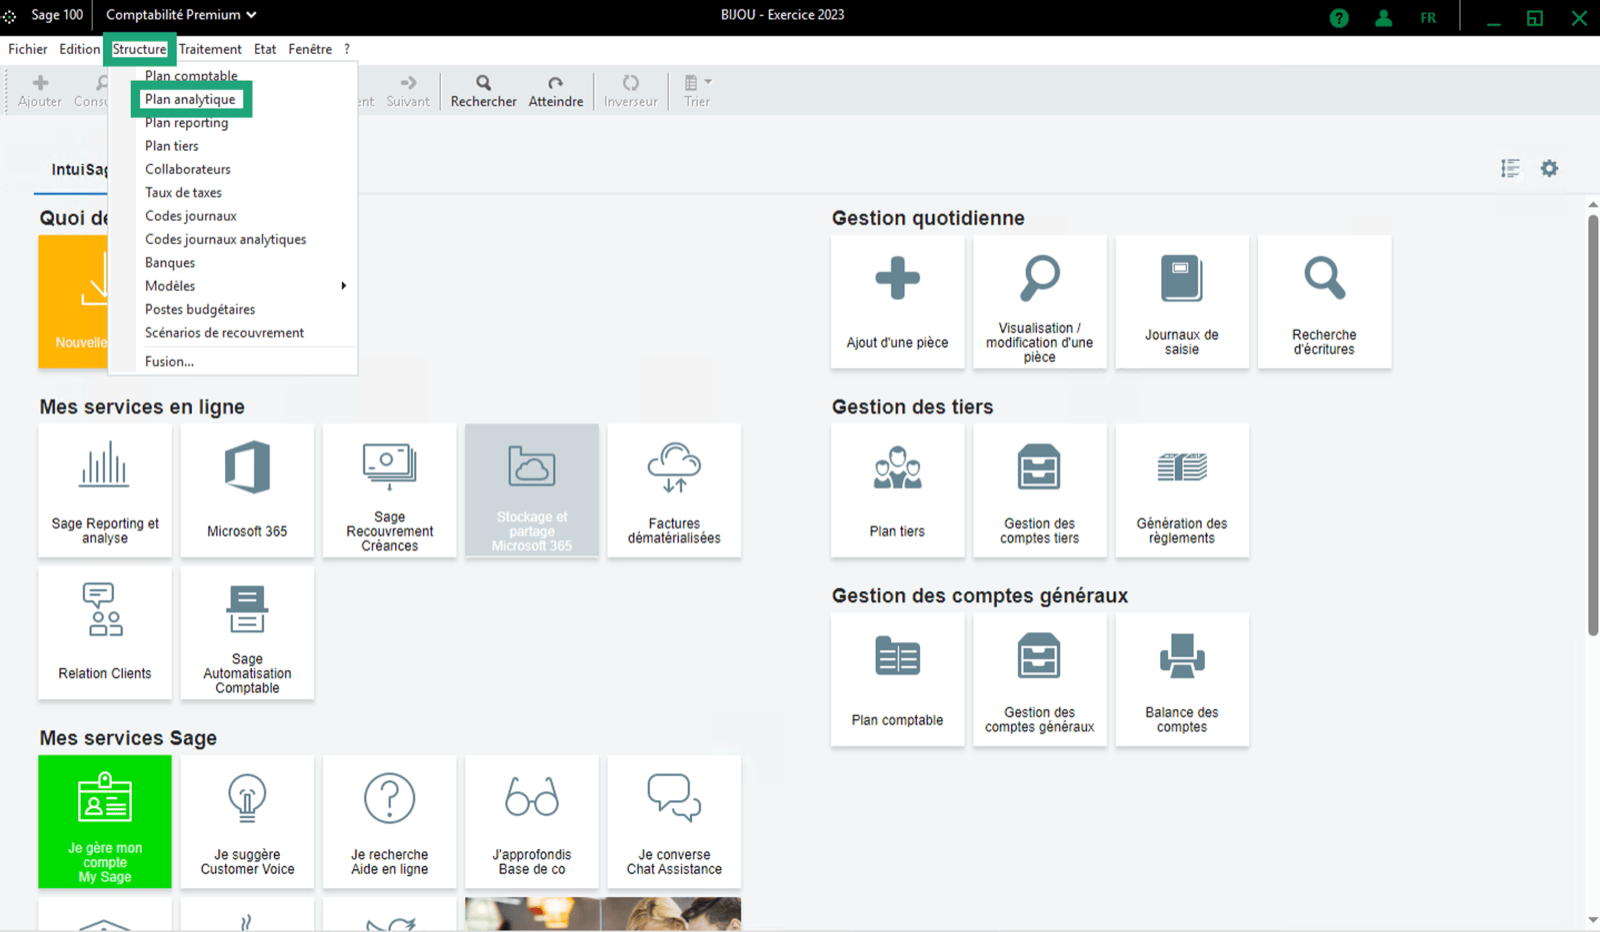This screenshot has height=932, width=1600.
Task: Open the Plan tiers dashboard tile
Action: tap(897, 491)
